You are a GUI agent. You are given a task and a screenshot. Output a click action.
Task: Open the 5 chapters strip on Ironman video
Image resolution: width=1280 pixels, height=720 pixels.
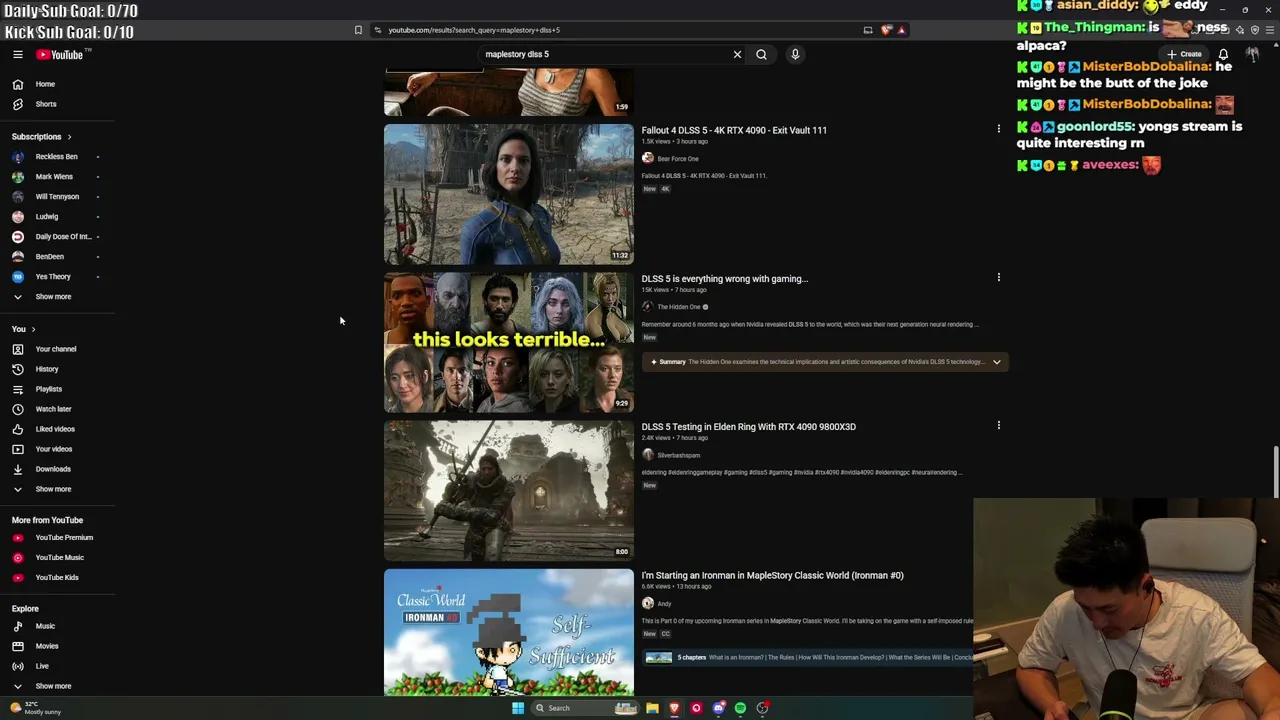[809, 657]
